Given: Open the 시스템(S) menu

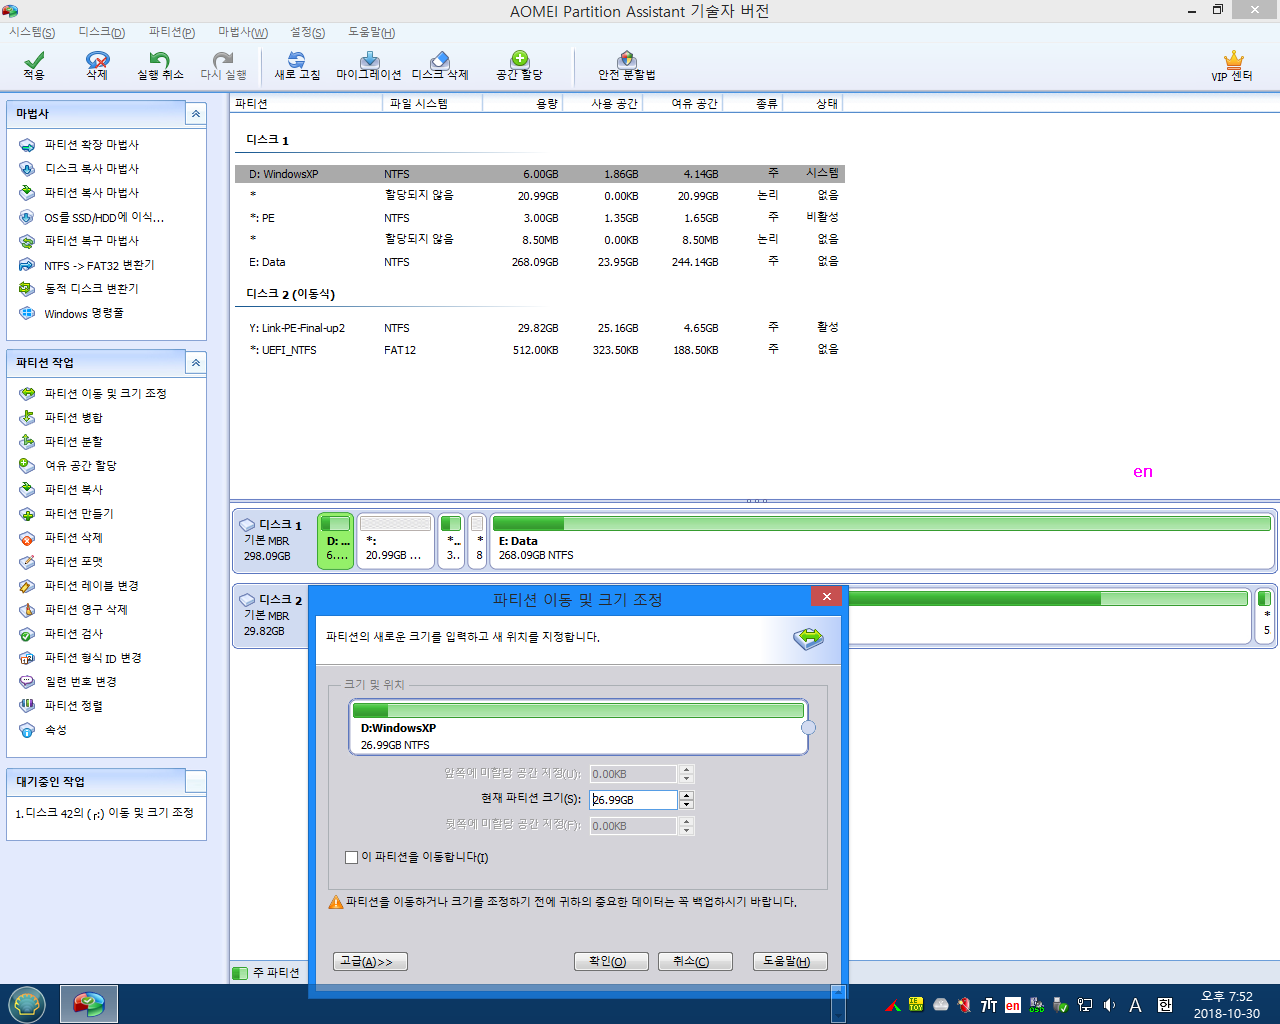Looking at the screenshot, I should click(x=32, y=32).
